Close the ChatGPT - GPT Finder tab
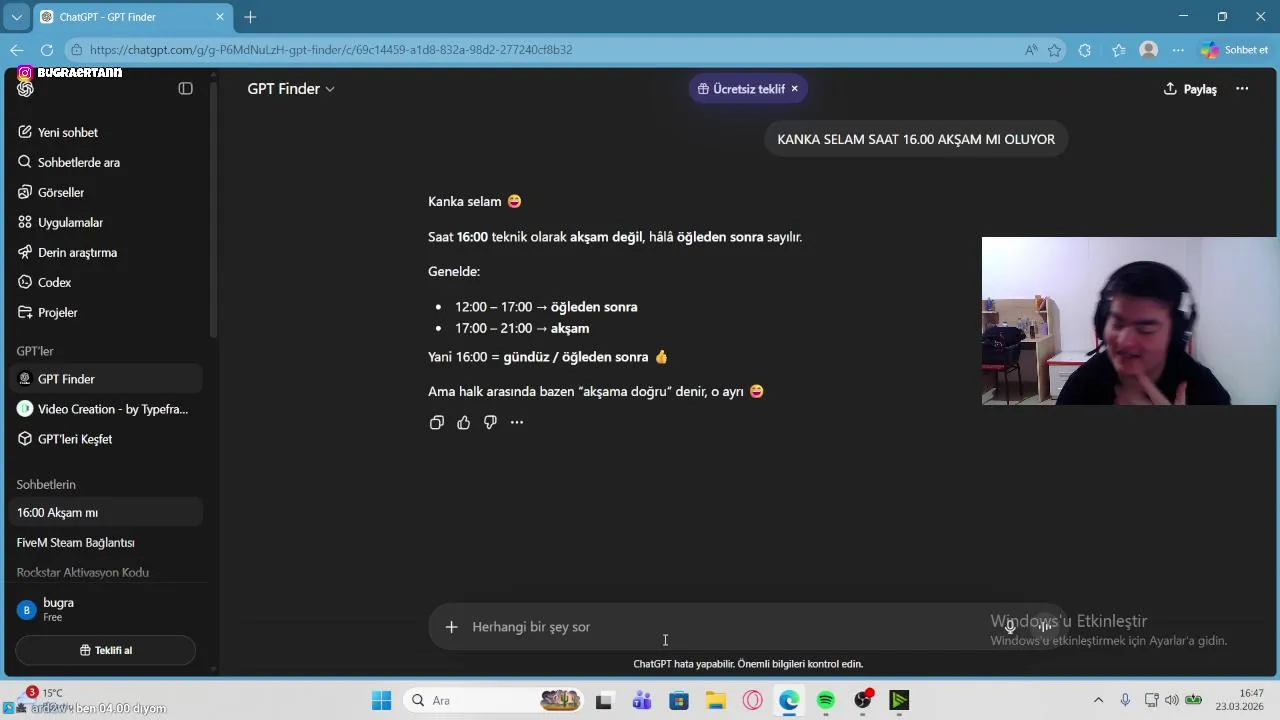The height and width of the screenshot is (720, 1280). pos(220,17)
